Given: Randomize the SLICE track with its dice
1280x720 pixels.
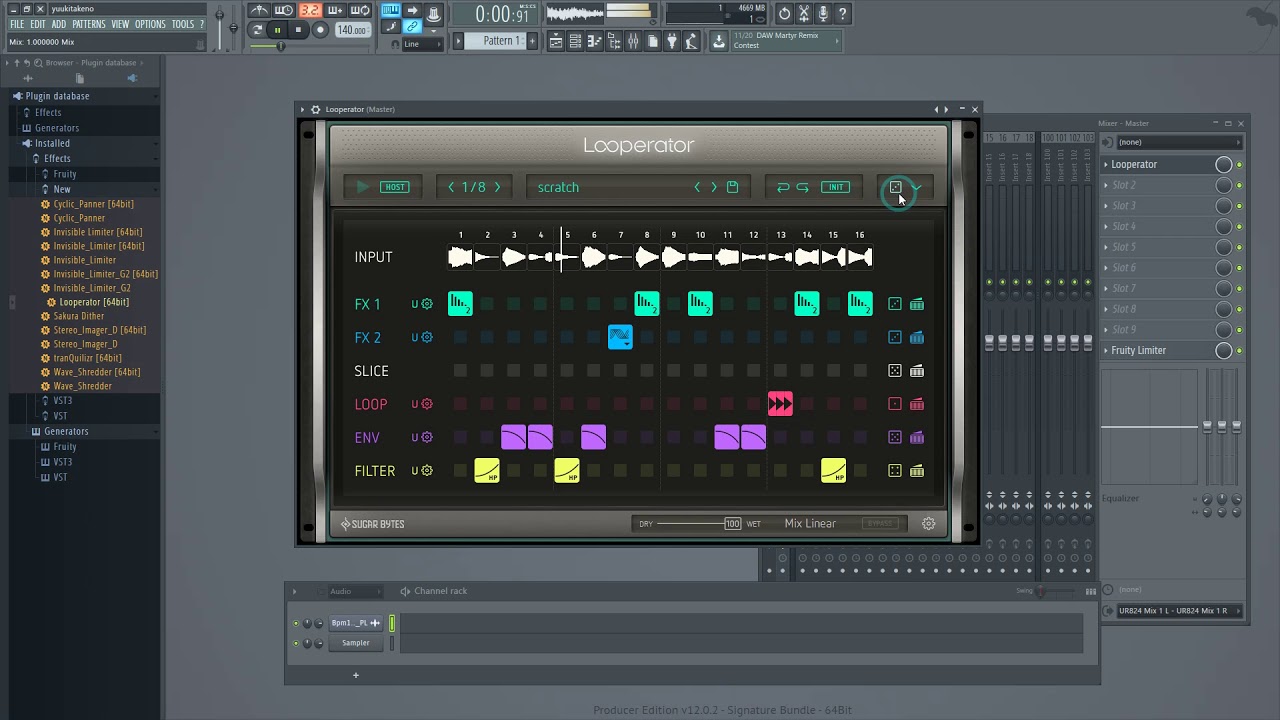Looking at the screenshot, I should tap(895, 371).
